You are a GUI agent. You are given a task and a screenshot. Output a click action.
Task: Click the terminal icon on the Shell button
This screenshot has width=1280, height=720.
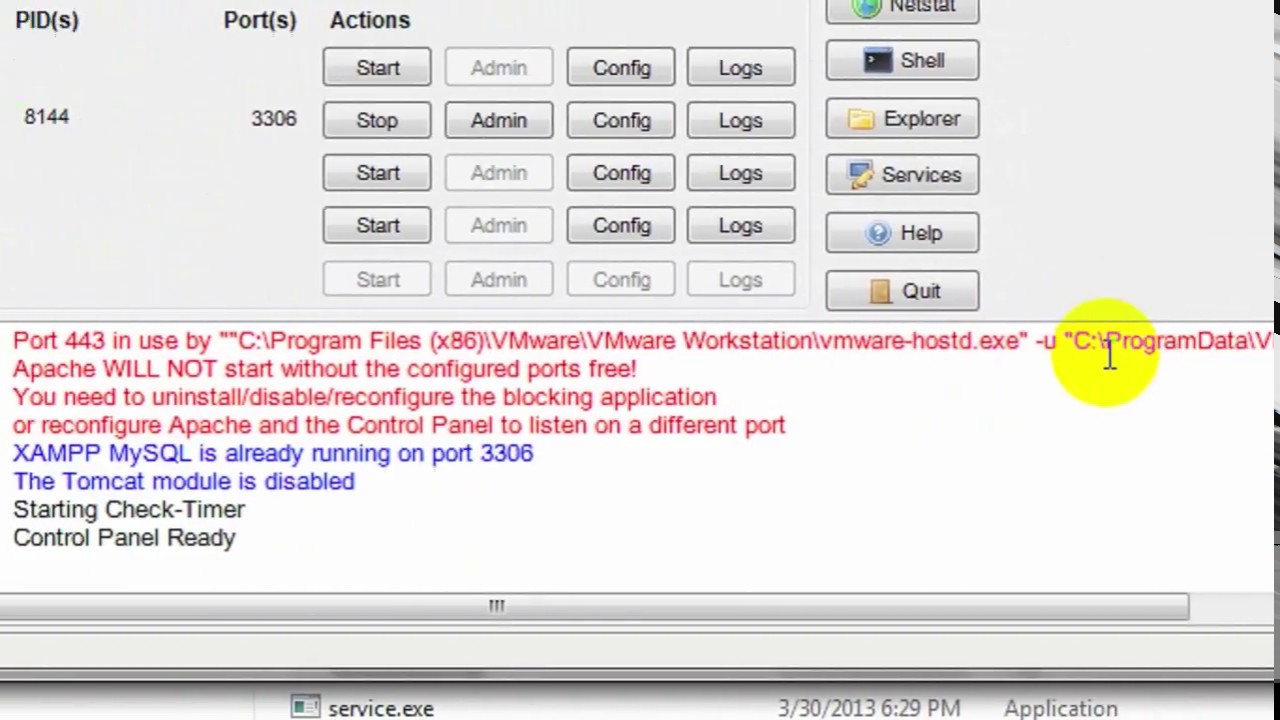[877, 61]
